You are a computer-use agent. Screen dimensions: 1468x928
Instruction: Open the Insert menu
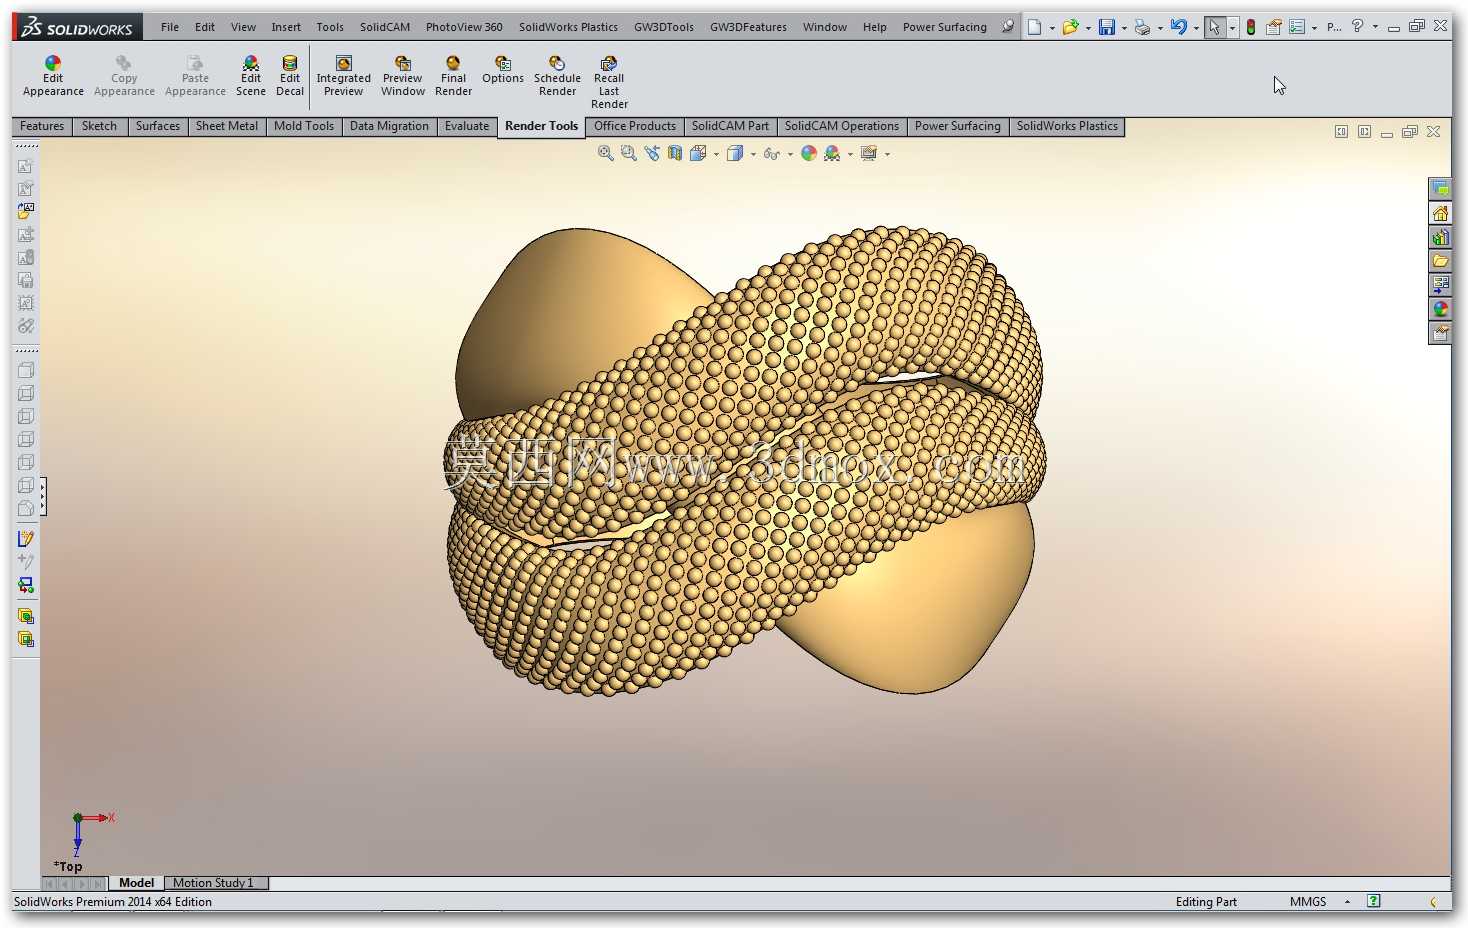point(286,27)
